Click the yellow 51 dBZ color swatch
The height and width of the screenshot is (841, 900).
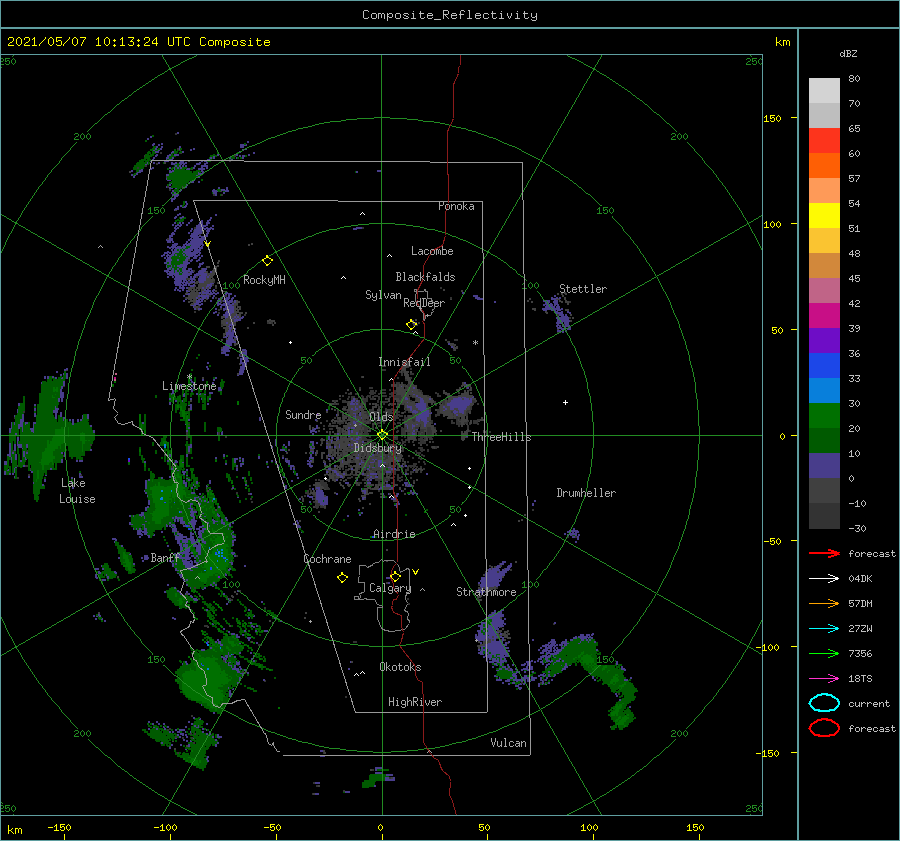coord(824,215)
